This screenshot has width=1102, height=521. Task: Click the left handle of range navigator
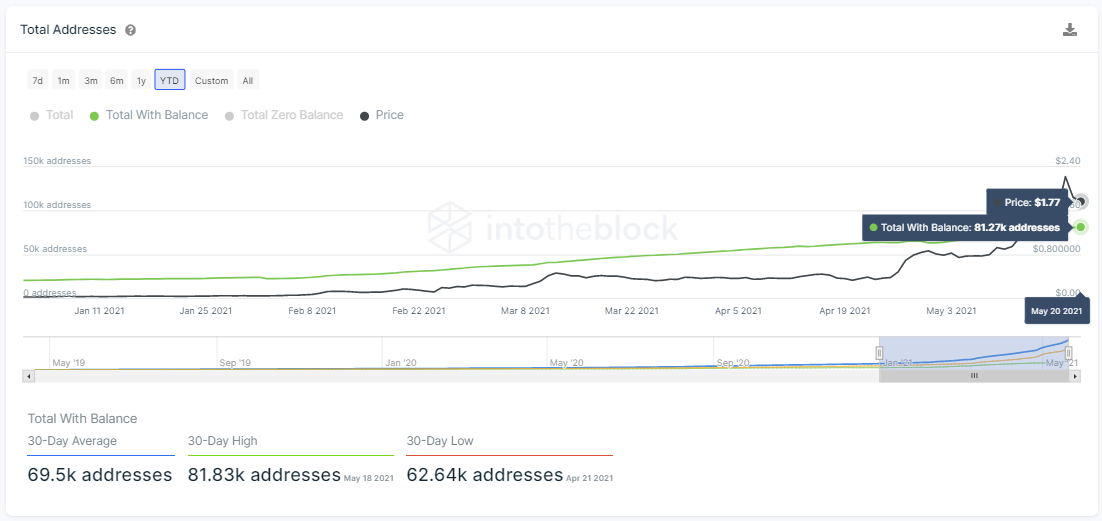(x=879, y=352)
